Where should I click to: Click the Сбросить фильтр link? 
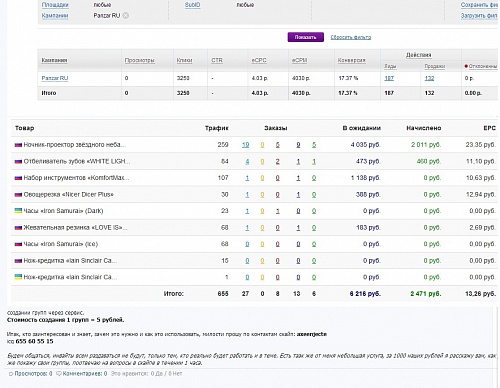pyautogui.click(x=351, y=37)
